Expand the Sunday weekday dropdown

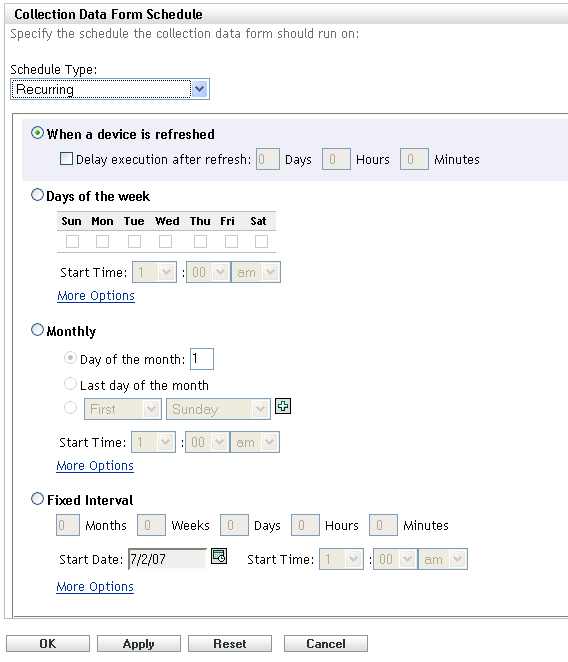(x=218, y=409)
